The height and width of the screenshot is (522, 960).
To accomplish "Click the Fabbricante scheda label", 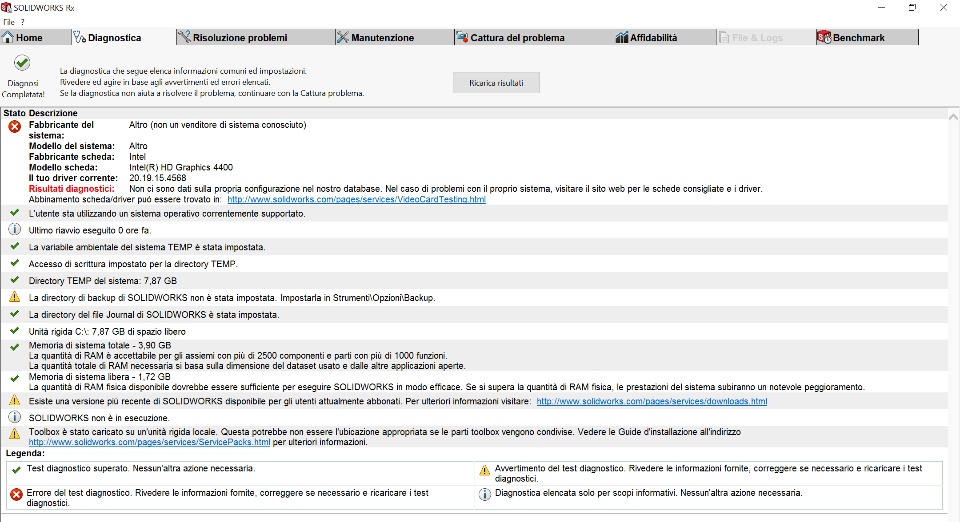I will [x=72, y=157].
